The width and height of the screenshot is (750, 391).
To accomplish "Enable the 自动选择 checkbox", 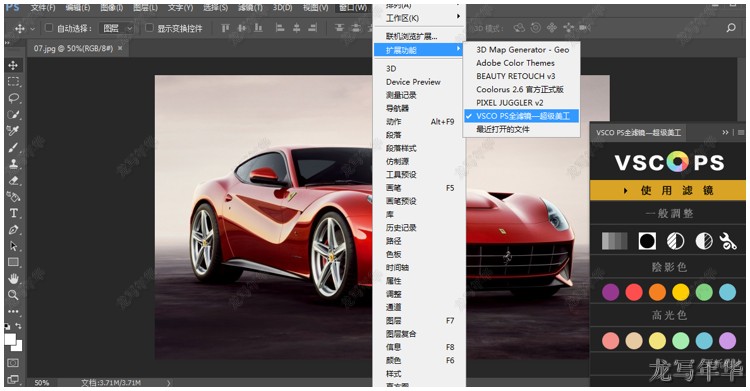I will coord(48,28).
